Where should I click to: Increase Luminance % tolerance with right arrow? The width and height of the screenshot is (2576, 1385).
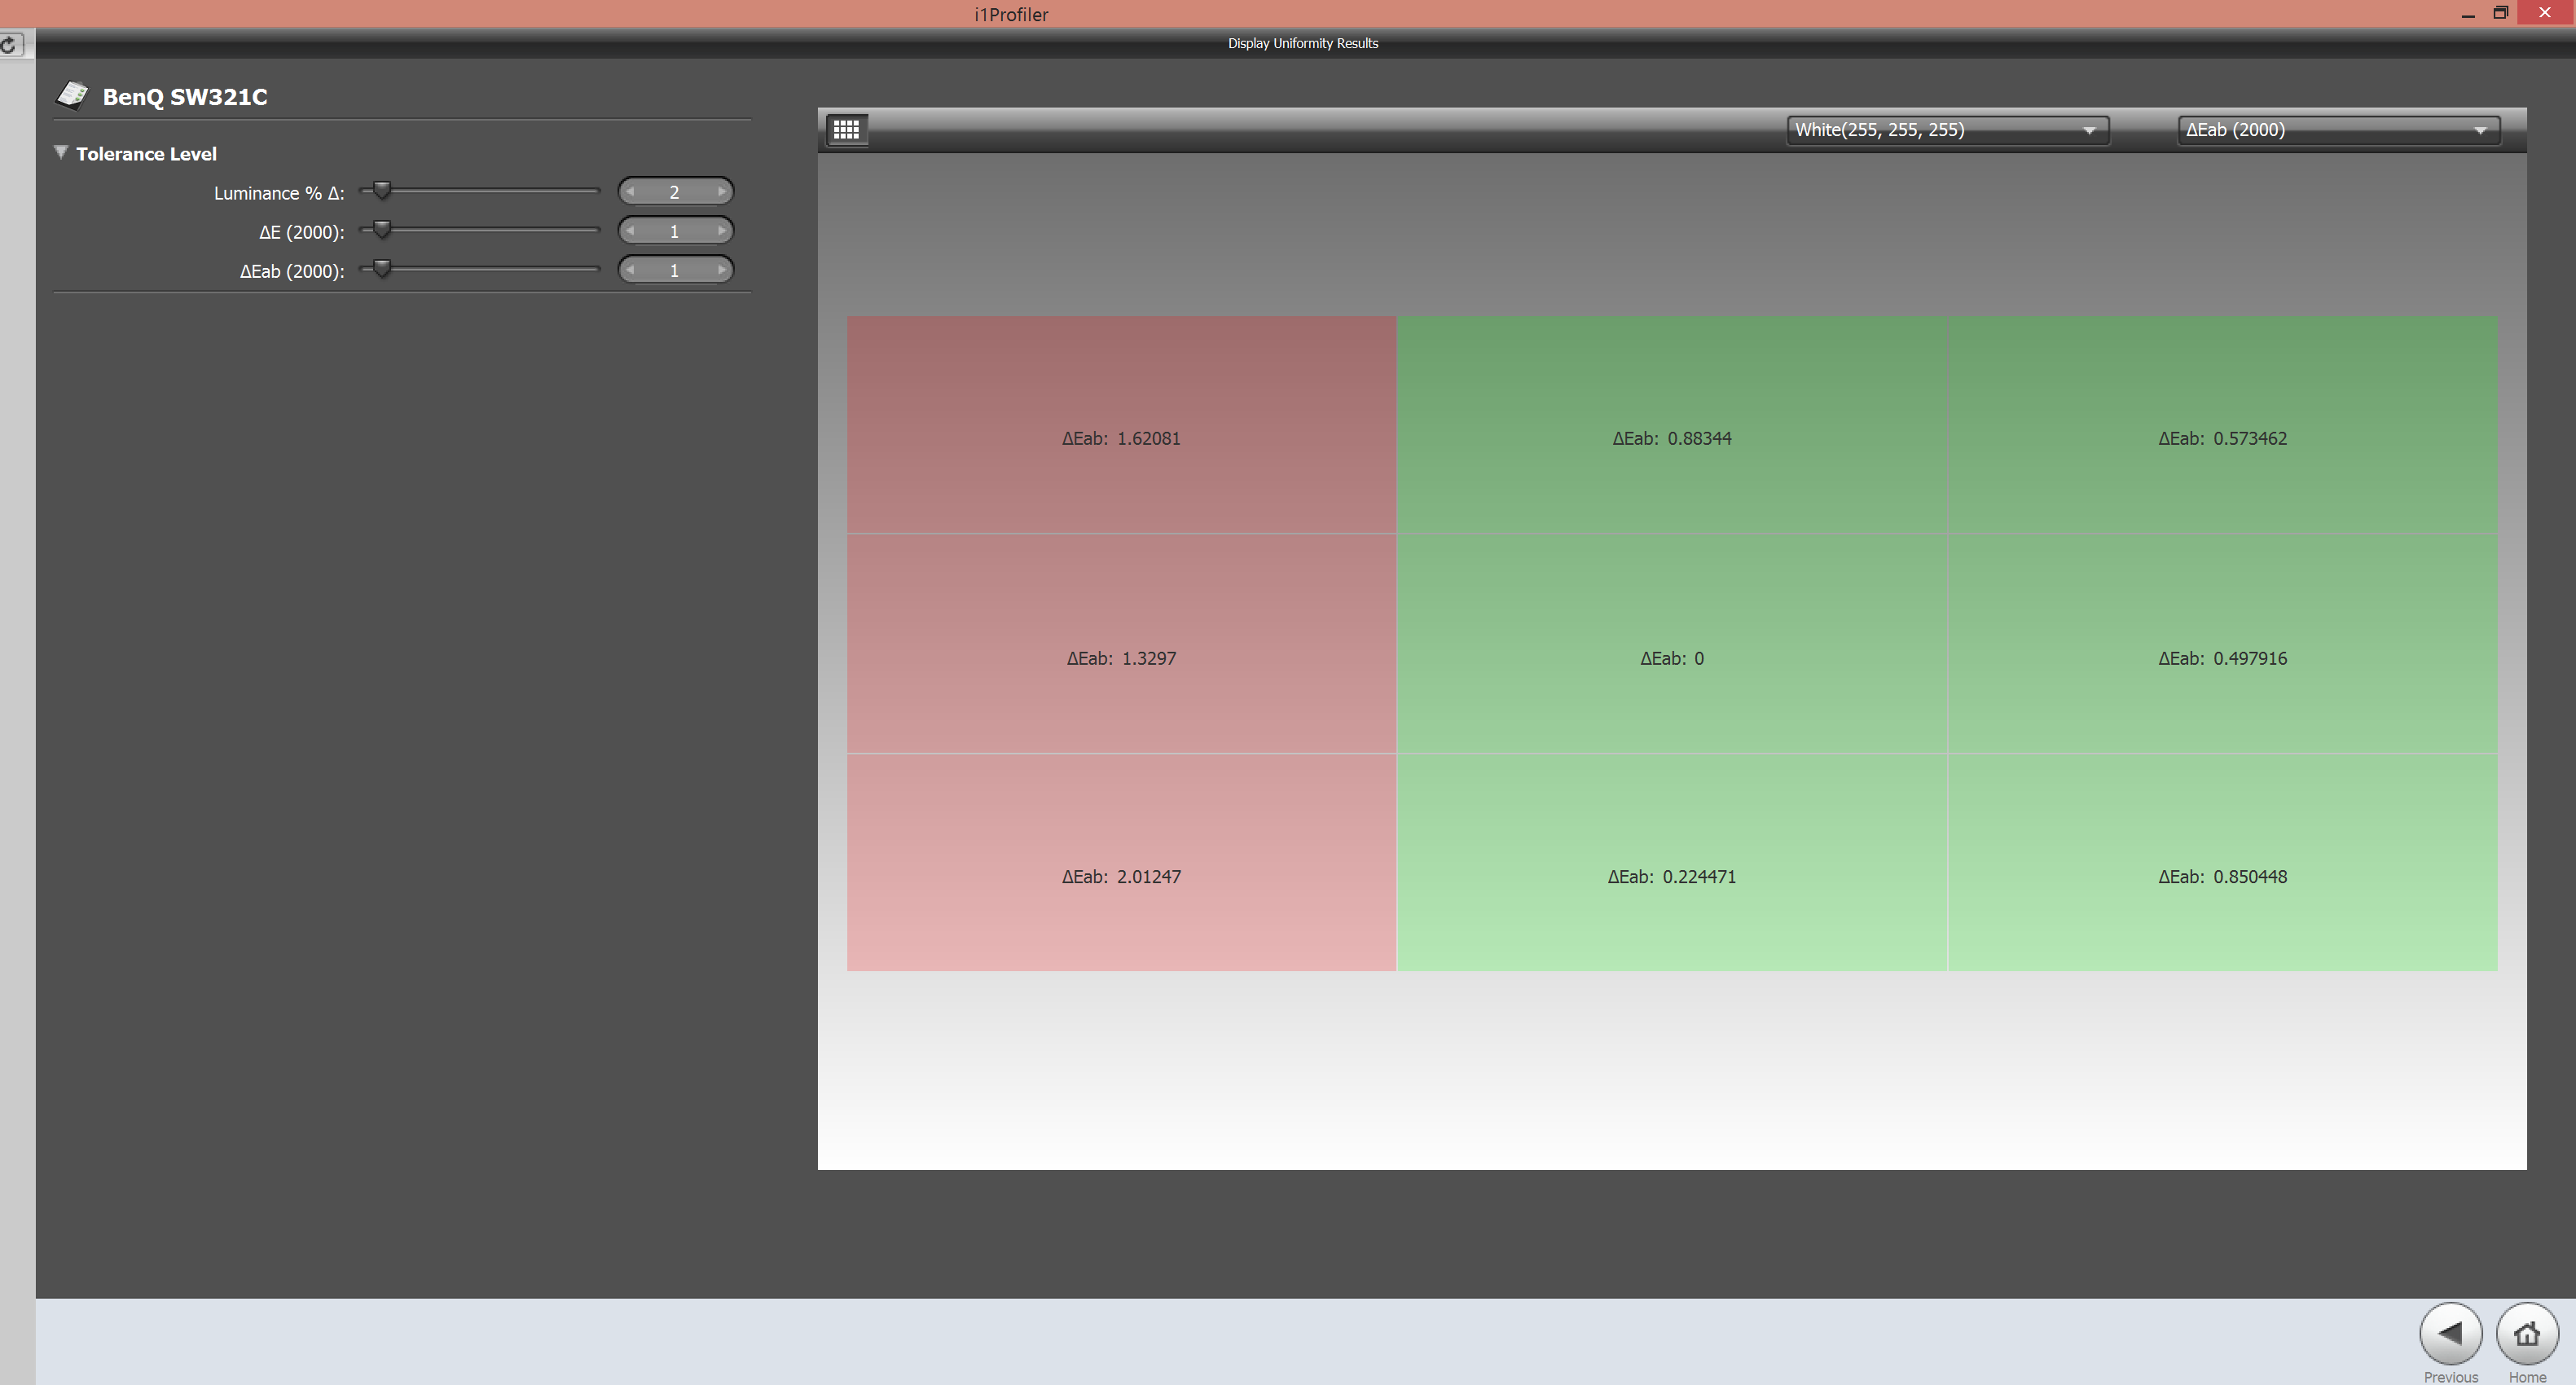pos(721,192)
